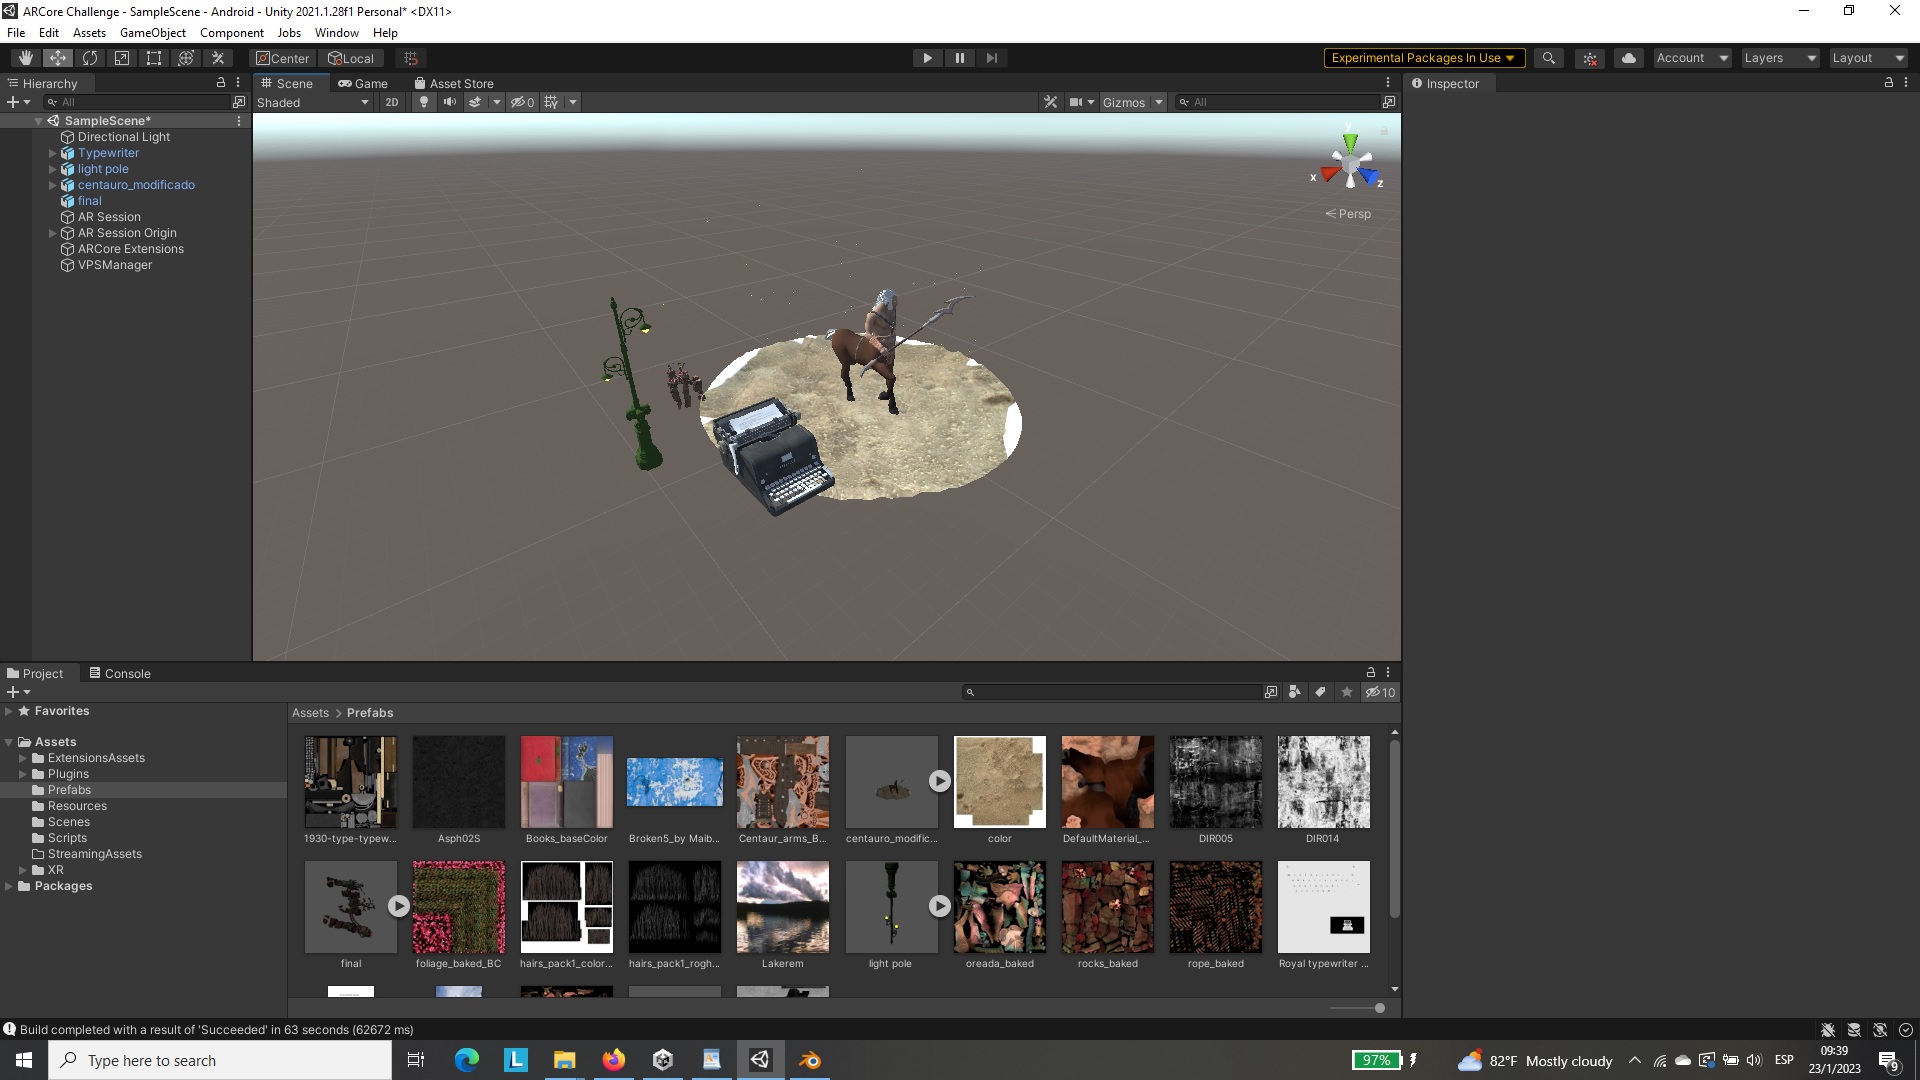Toggle 2D view mode
This screenshot has width=1920, height=1080.
point(392,102)
